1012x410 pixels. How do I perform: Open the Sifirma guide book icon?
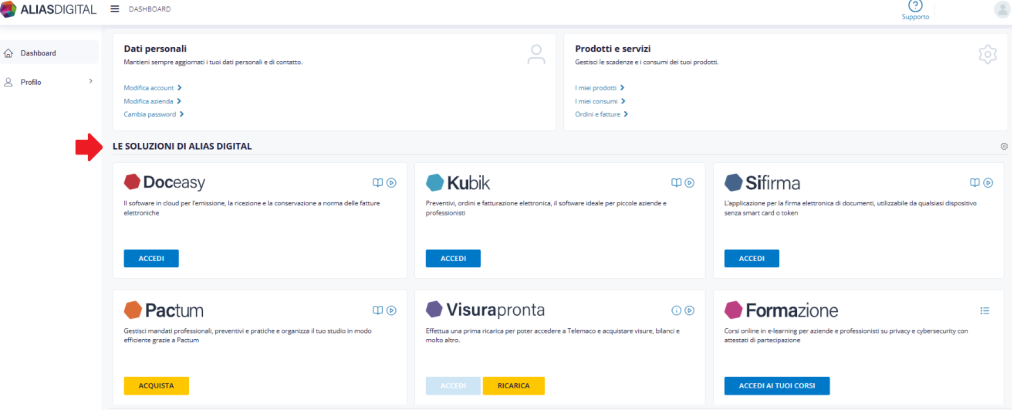point(975,183)
